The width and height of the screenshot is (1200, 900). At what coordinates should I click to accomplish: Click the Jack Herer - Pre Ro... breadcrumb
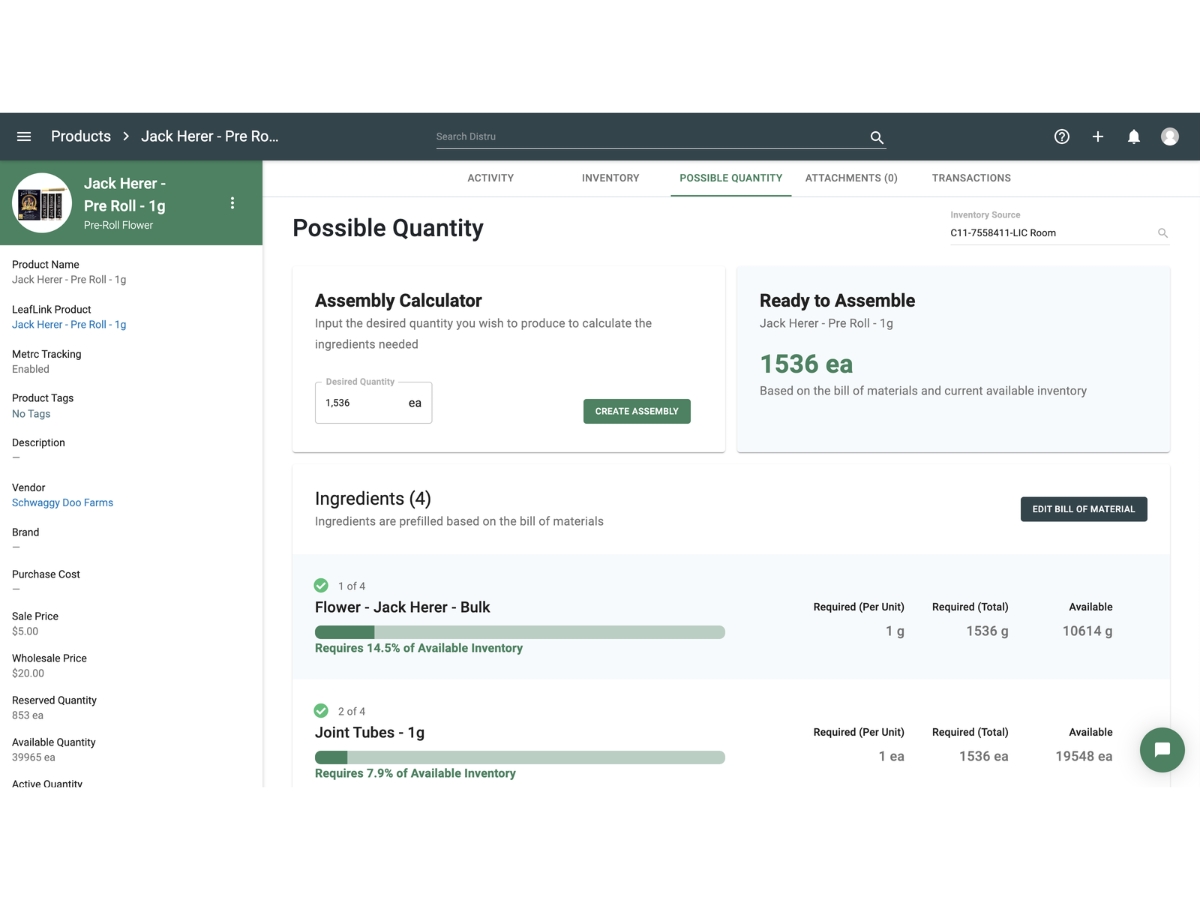[210, 136]
